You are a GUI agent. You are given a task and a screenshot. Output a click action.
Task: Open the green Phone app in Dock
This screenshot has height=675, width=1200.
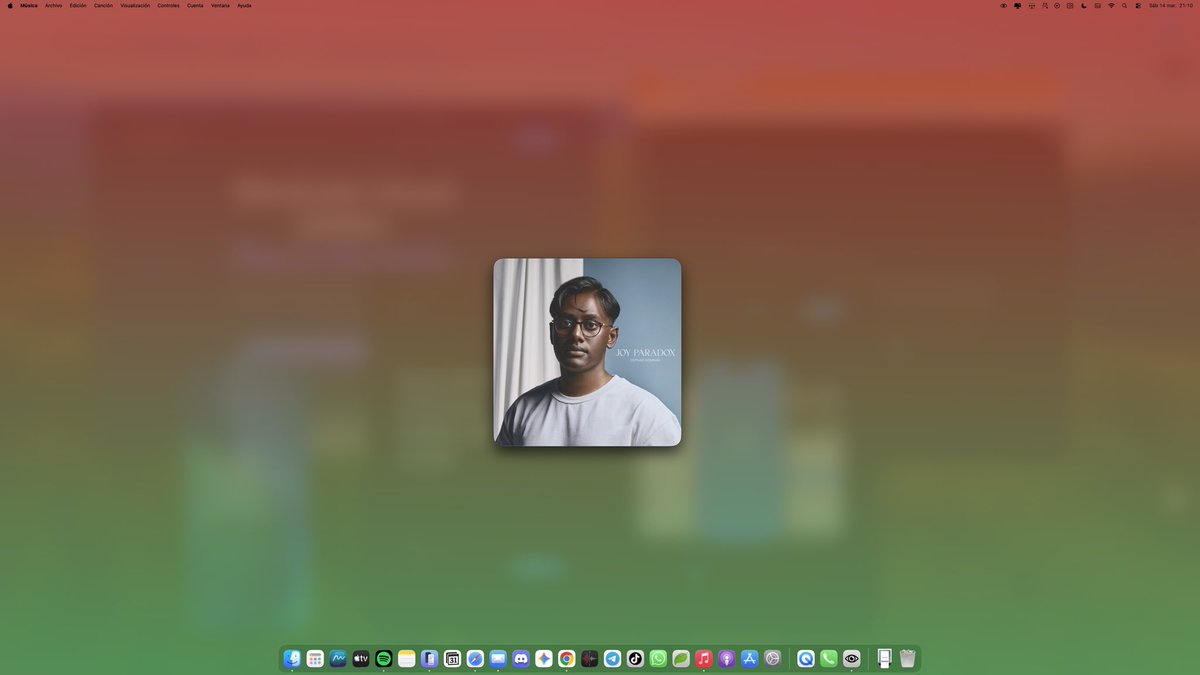tap(829, 658)
